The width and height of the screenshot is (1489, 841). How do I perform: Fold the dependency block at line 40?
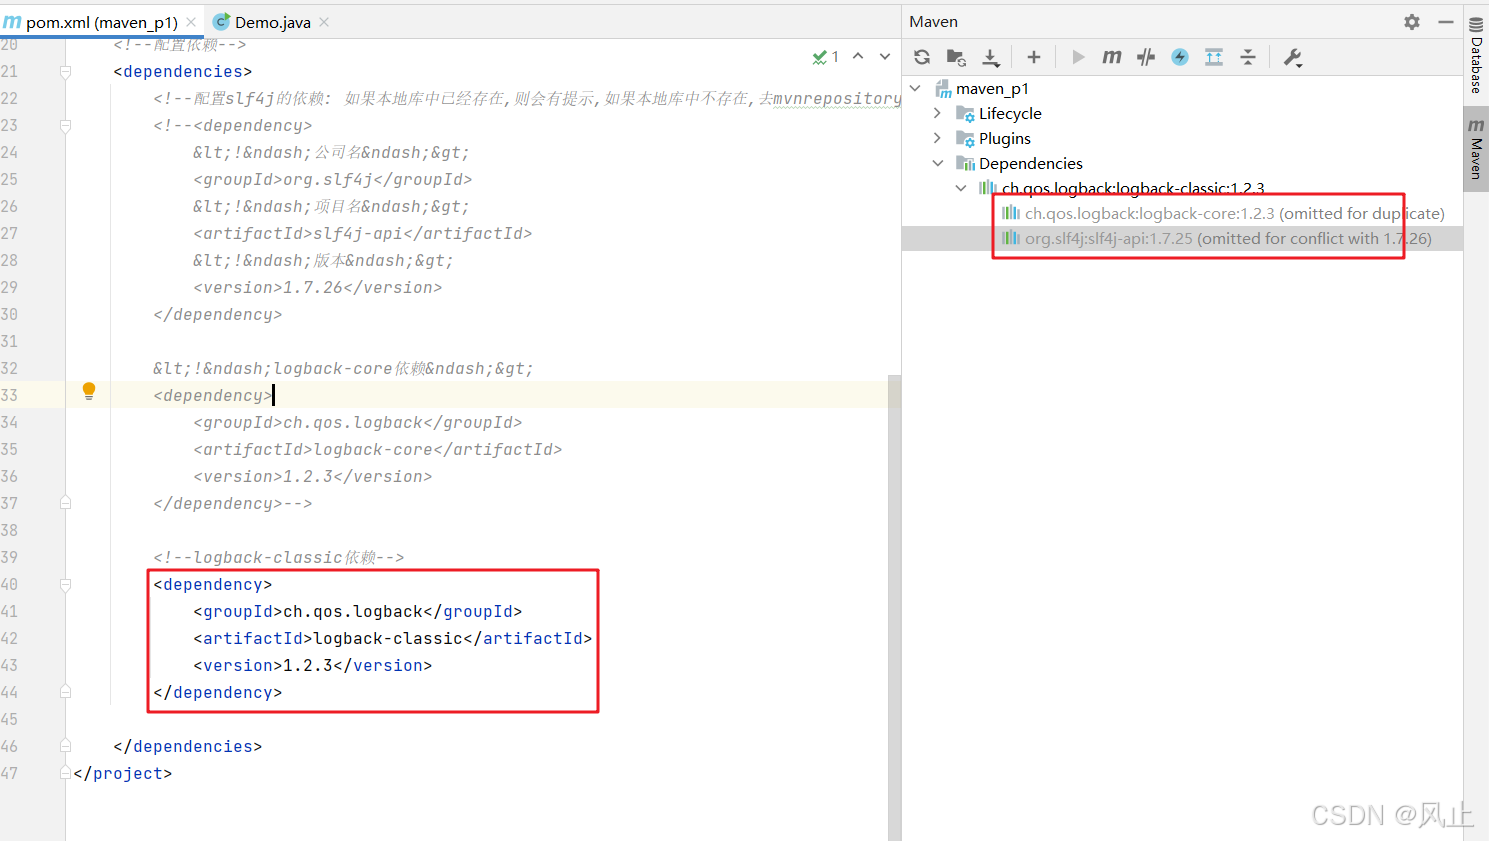(65, 585)
